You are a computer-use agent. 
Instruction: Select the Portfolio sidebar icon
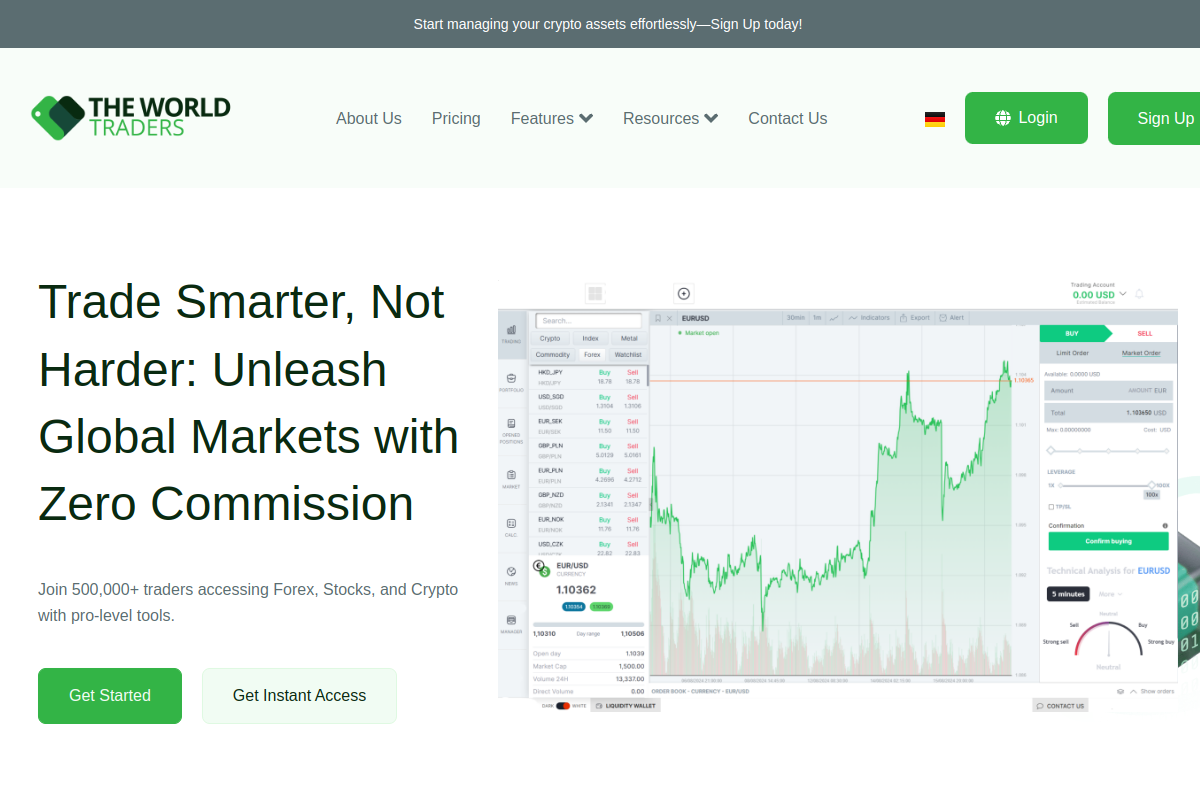pyautogui.click(x=511, y=378)
